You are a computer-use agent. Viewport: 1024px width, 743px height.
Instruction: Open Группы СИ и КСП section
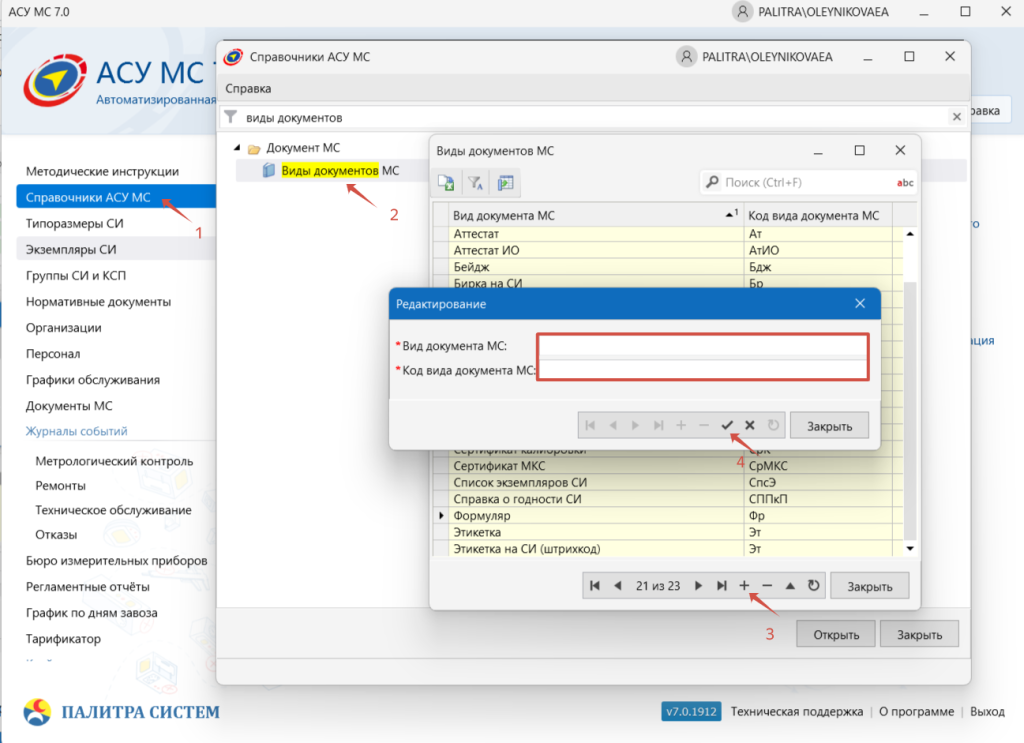(76, 276)
